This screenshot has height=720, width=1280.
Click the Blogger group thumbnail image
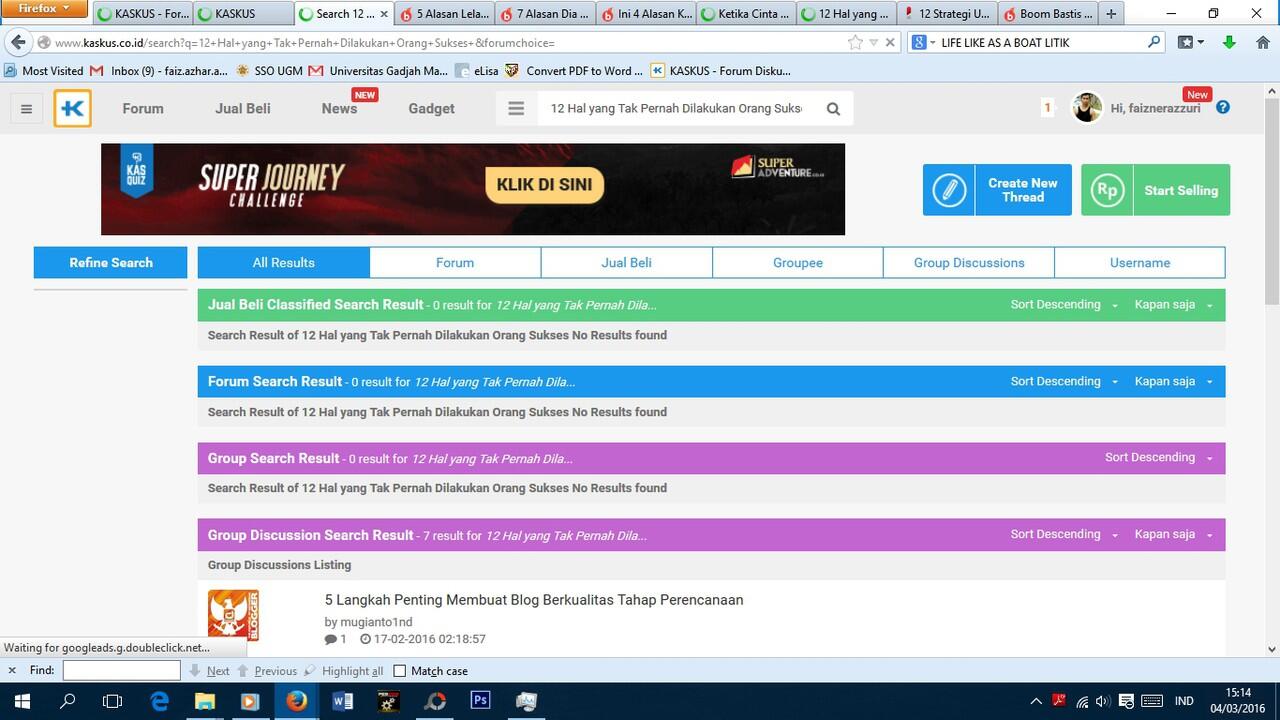point(233,615)
